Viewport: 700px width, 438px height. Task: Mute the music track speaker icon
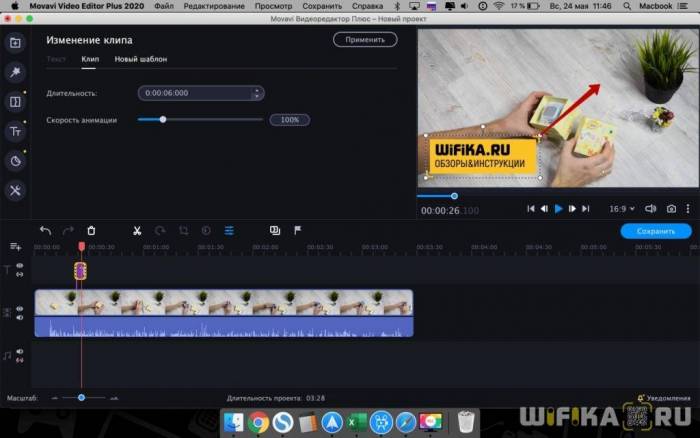click(19, 352)
